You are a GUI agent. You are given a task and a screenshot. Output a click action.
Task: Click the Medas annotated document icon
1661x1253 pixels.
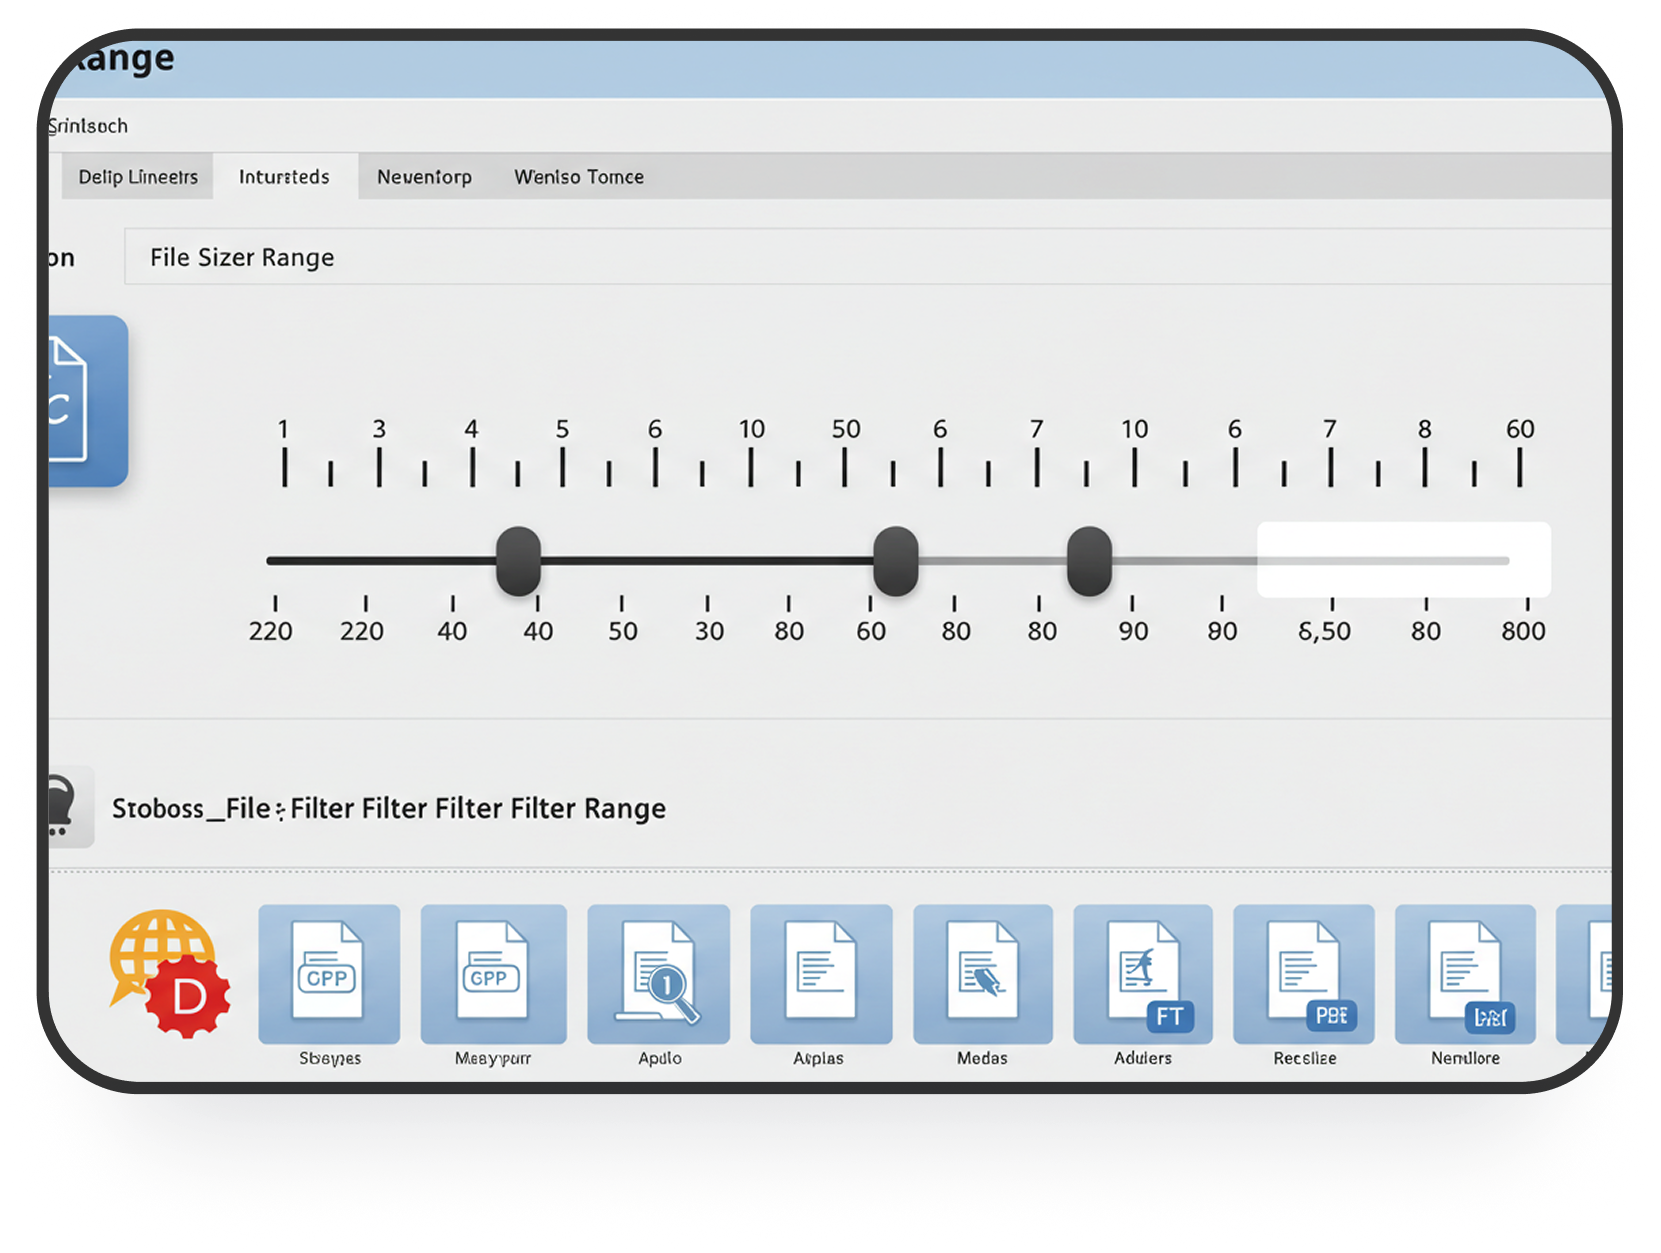pyautogui.click(x=982, y=975)
